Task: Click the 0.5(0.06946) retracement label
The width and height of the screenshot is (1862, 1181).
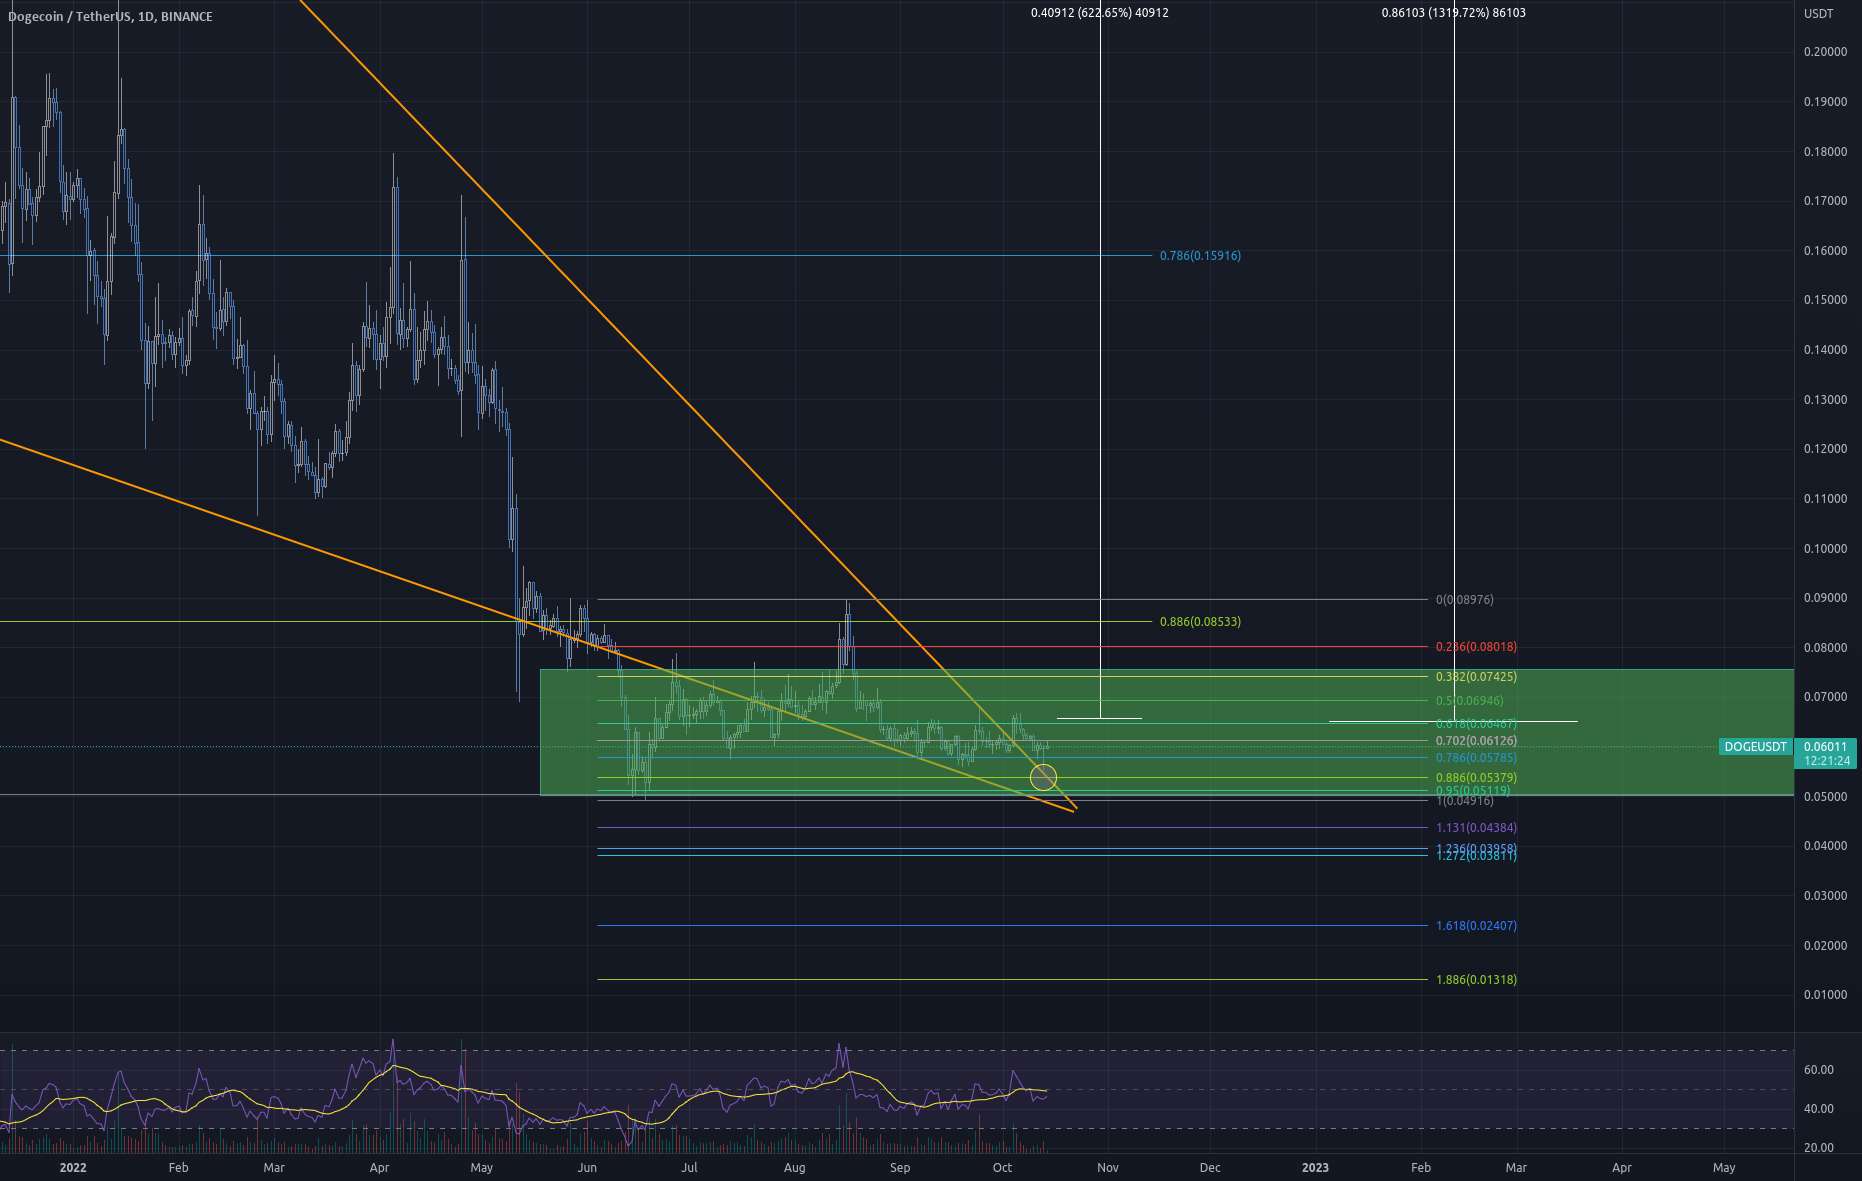Action: [x=1470, y=701]
